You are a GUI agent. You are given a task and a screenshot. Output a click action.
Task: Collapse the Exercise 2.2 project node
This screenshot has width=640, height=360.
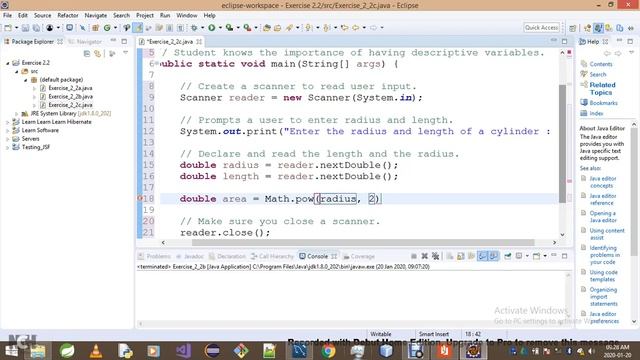[x=7, y=63]
